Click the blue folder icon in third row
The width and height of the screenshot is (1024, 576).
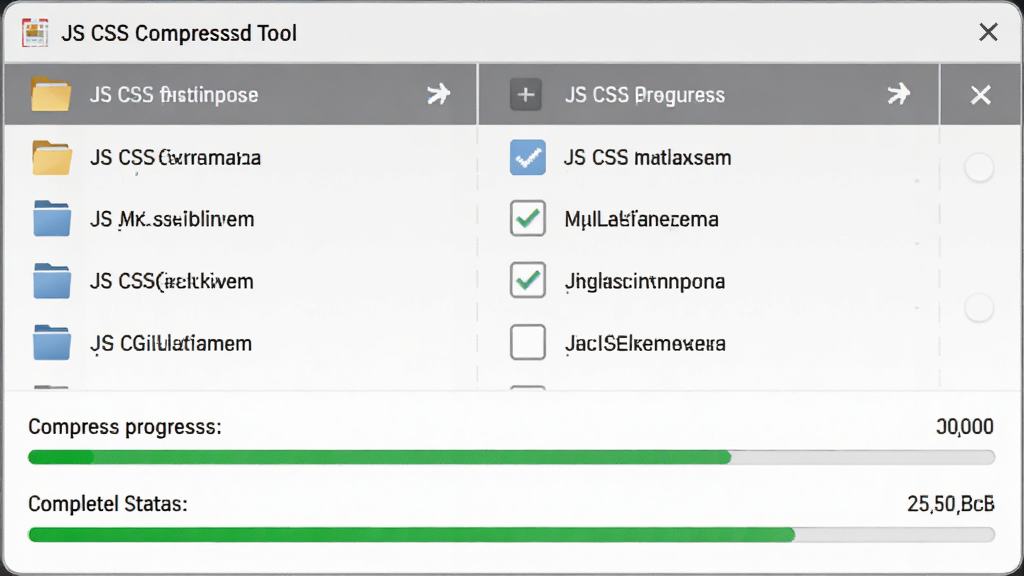[52, 281]
